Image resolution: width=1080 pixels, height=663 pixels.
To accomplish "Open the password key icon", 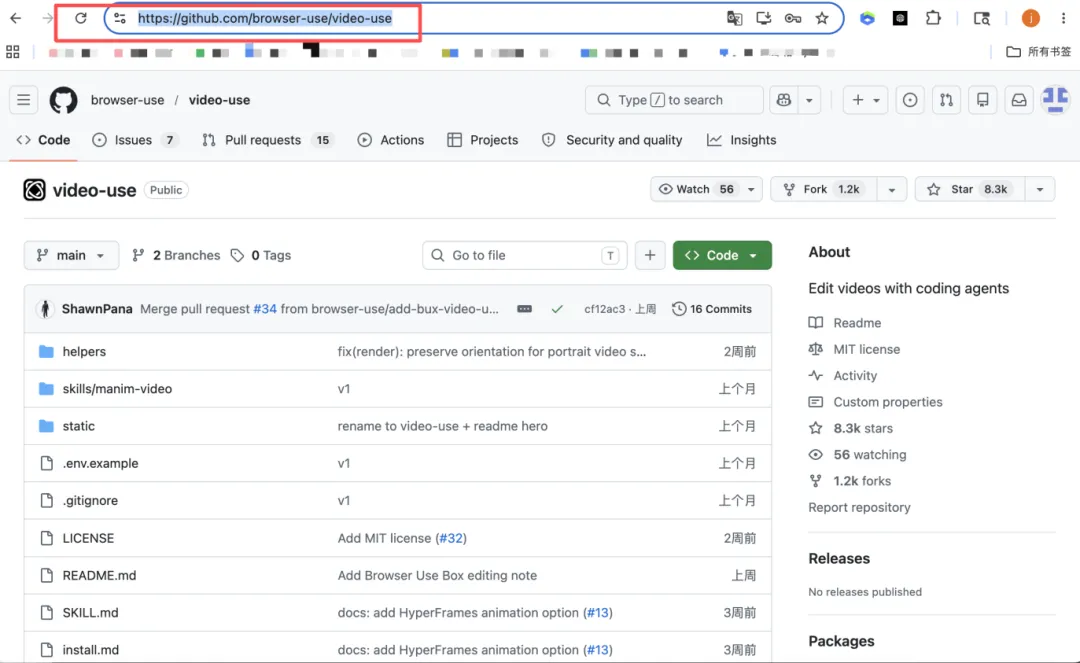I will [x=793, y=19].
